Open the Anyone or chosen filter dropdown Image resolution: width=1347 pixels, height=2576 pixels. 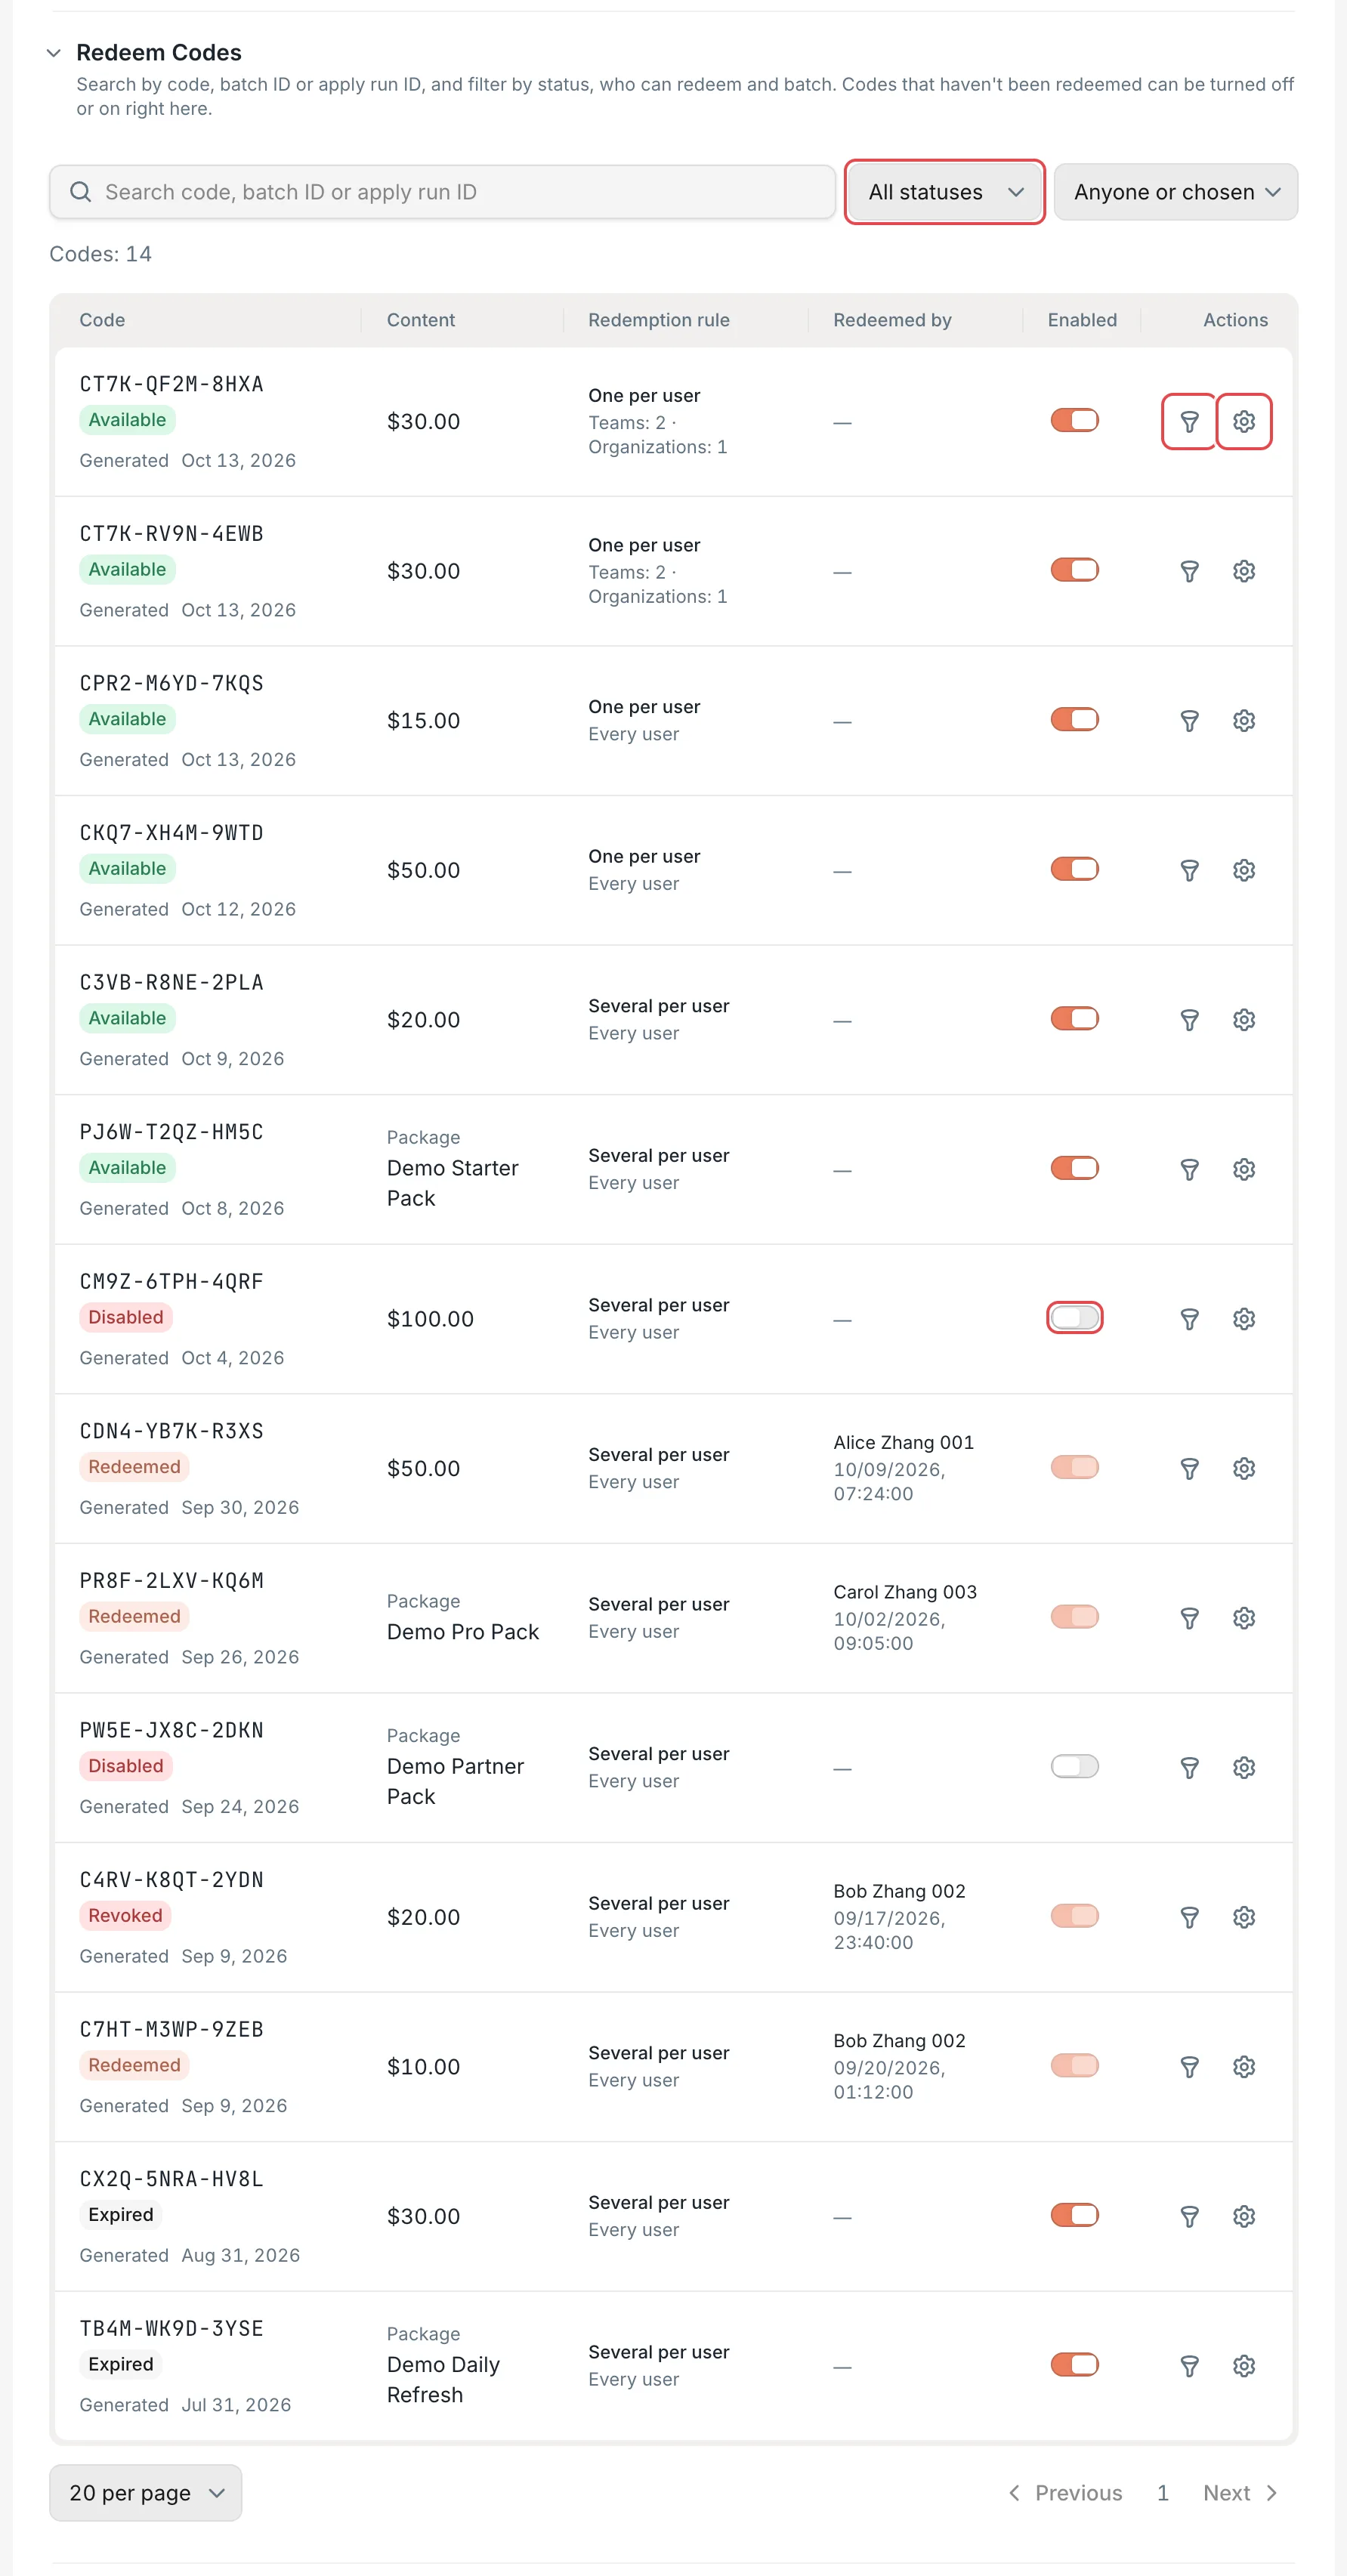(x=1175, y=191)
